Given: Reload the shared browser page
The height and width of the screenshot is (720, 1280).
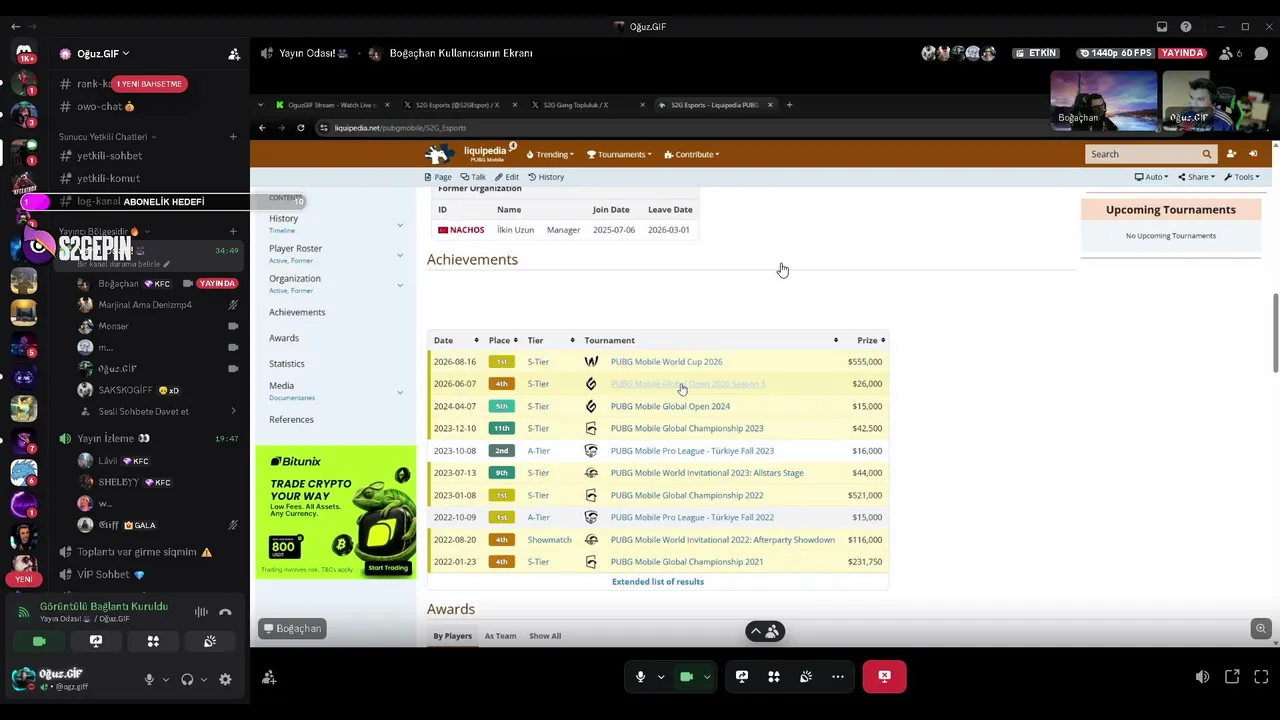Looking at the screenshot, I should coord(300,128).
